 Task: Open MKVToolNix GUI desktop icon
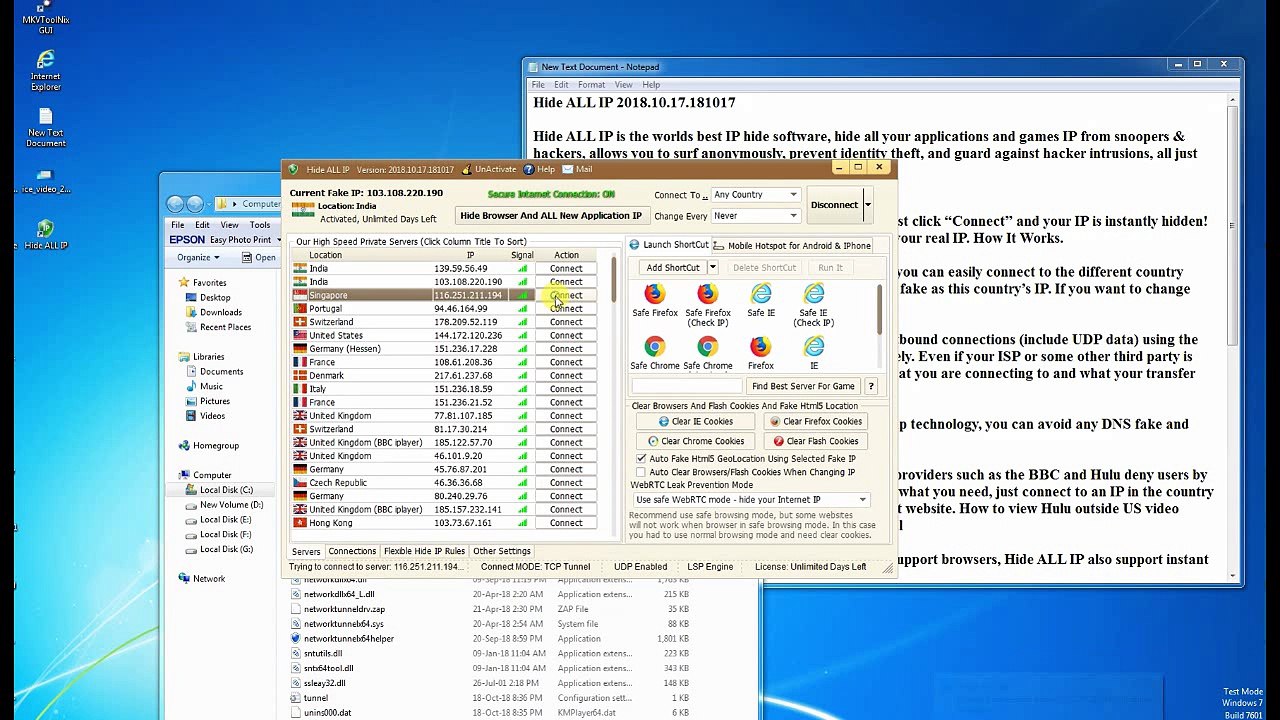(45, 18)
